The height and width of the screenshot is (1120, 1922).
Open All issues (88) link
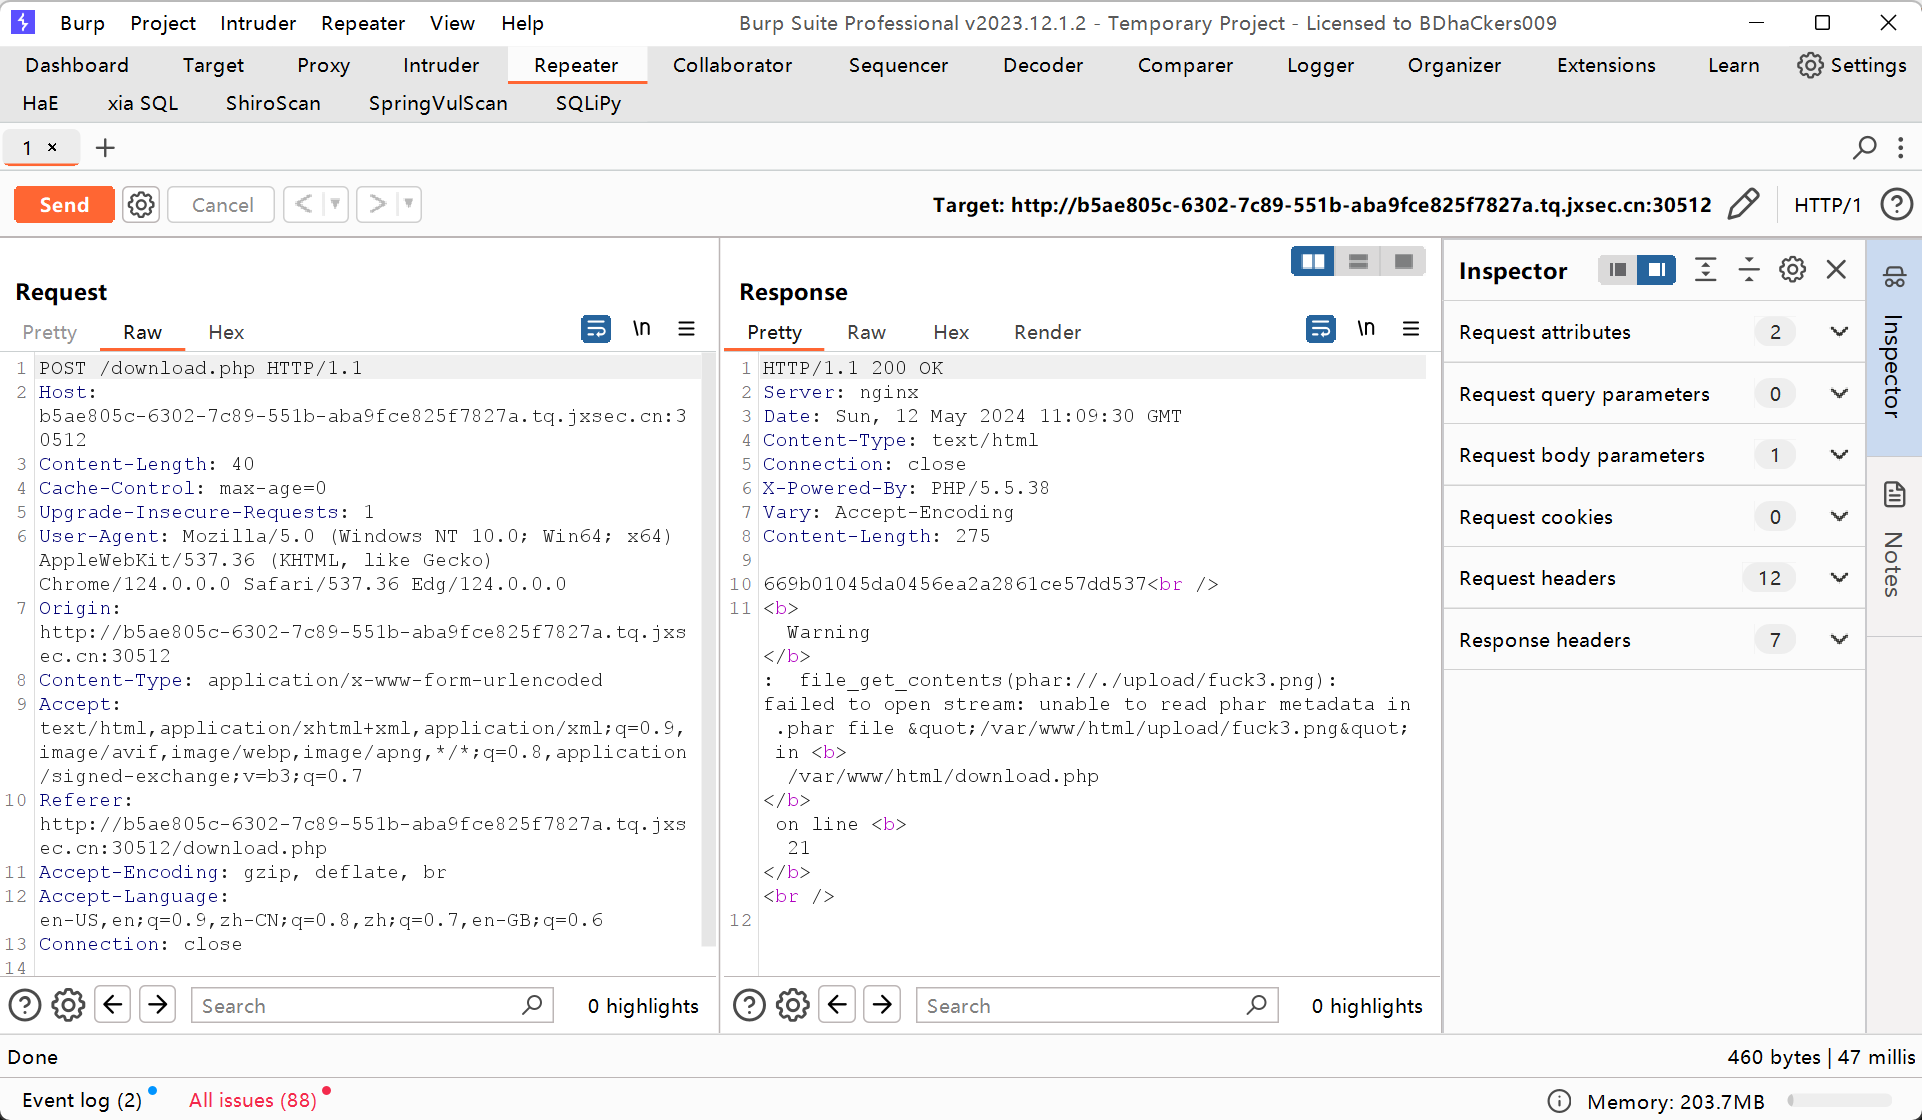[252, 1100]
